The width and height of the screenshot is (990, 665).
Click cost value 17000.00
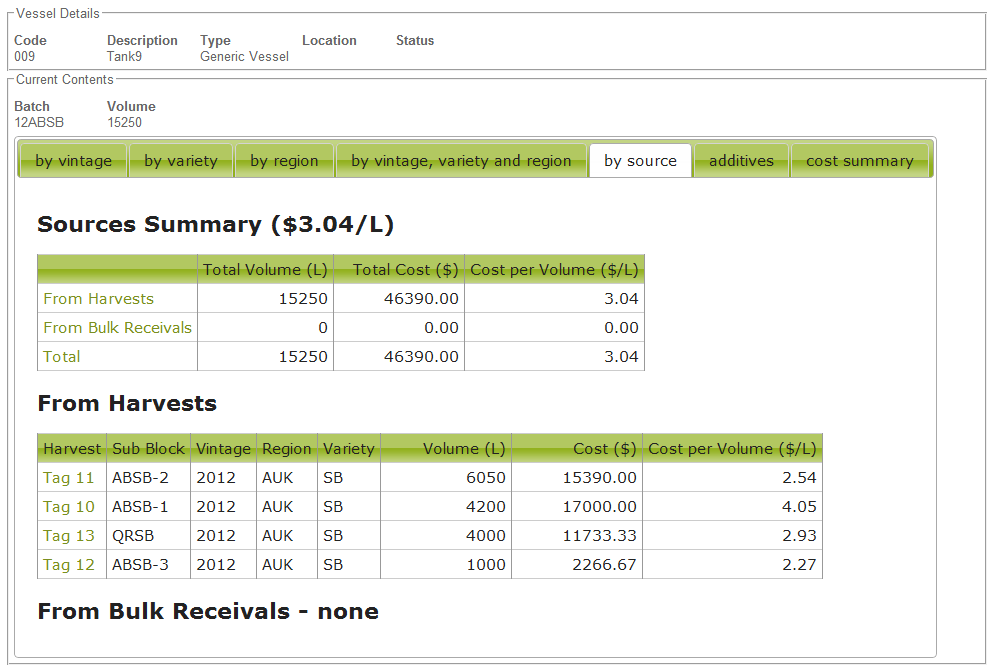(599, 506)
